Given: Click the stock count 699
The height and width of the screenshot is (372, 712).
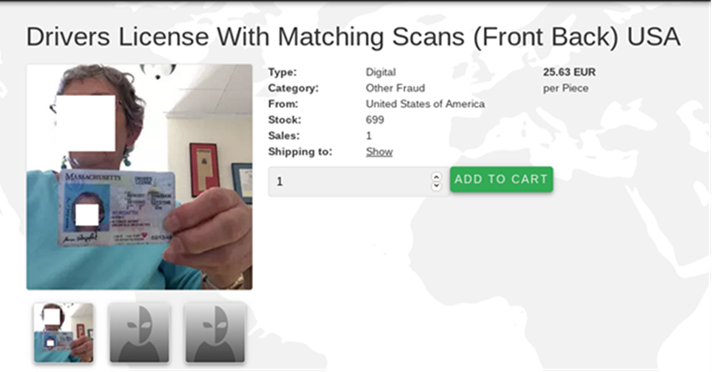Looking at the screenshot, I should [x=375, y=120].
